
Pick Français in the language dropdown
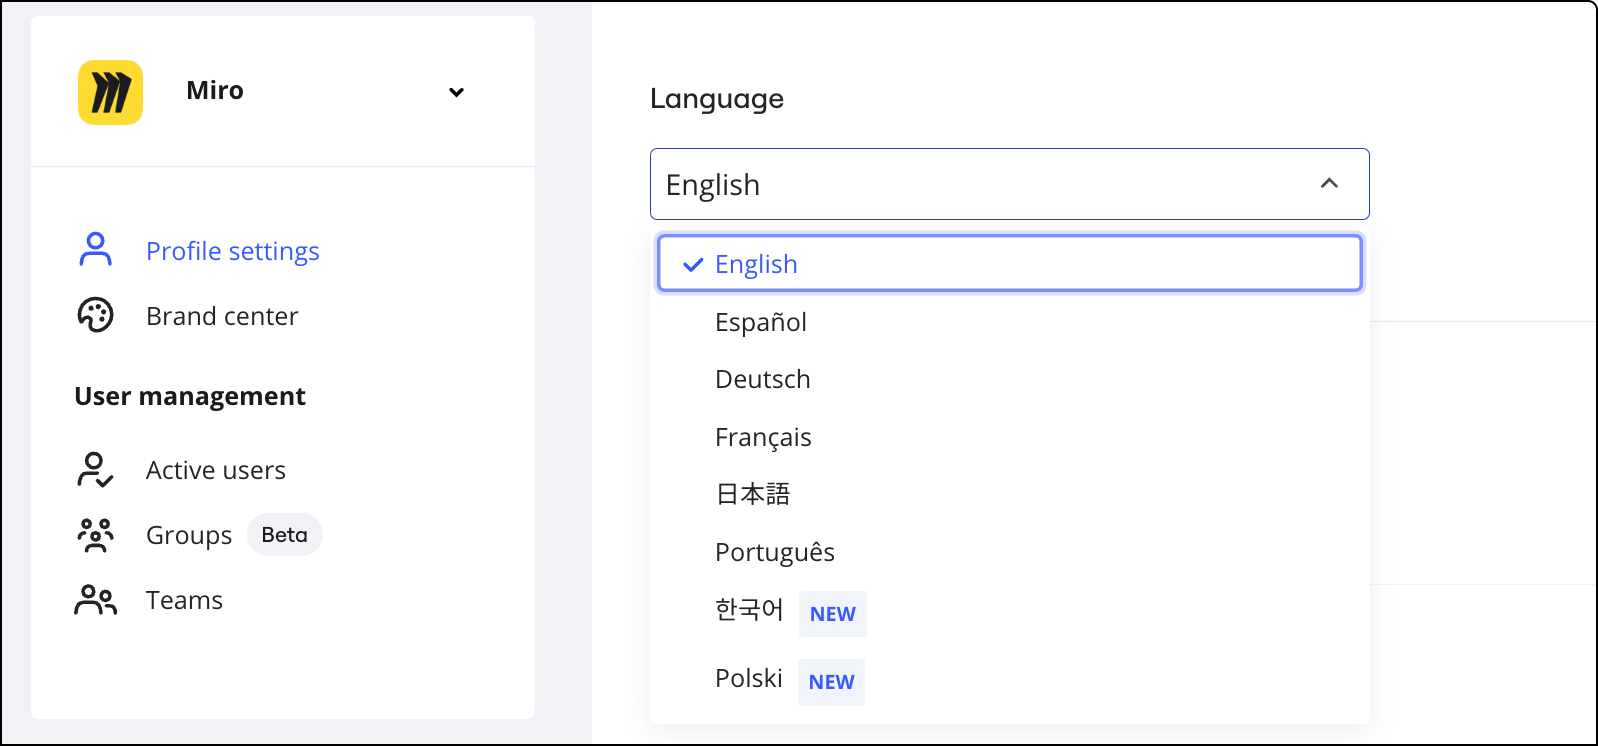pos(763,437)
